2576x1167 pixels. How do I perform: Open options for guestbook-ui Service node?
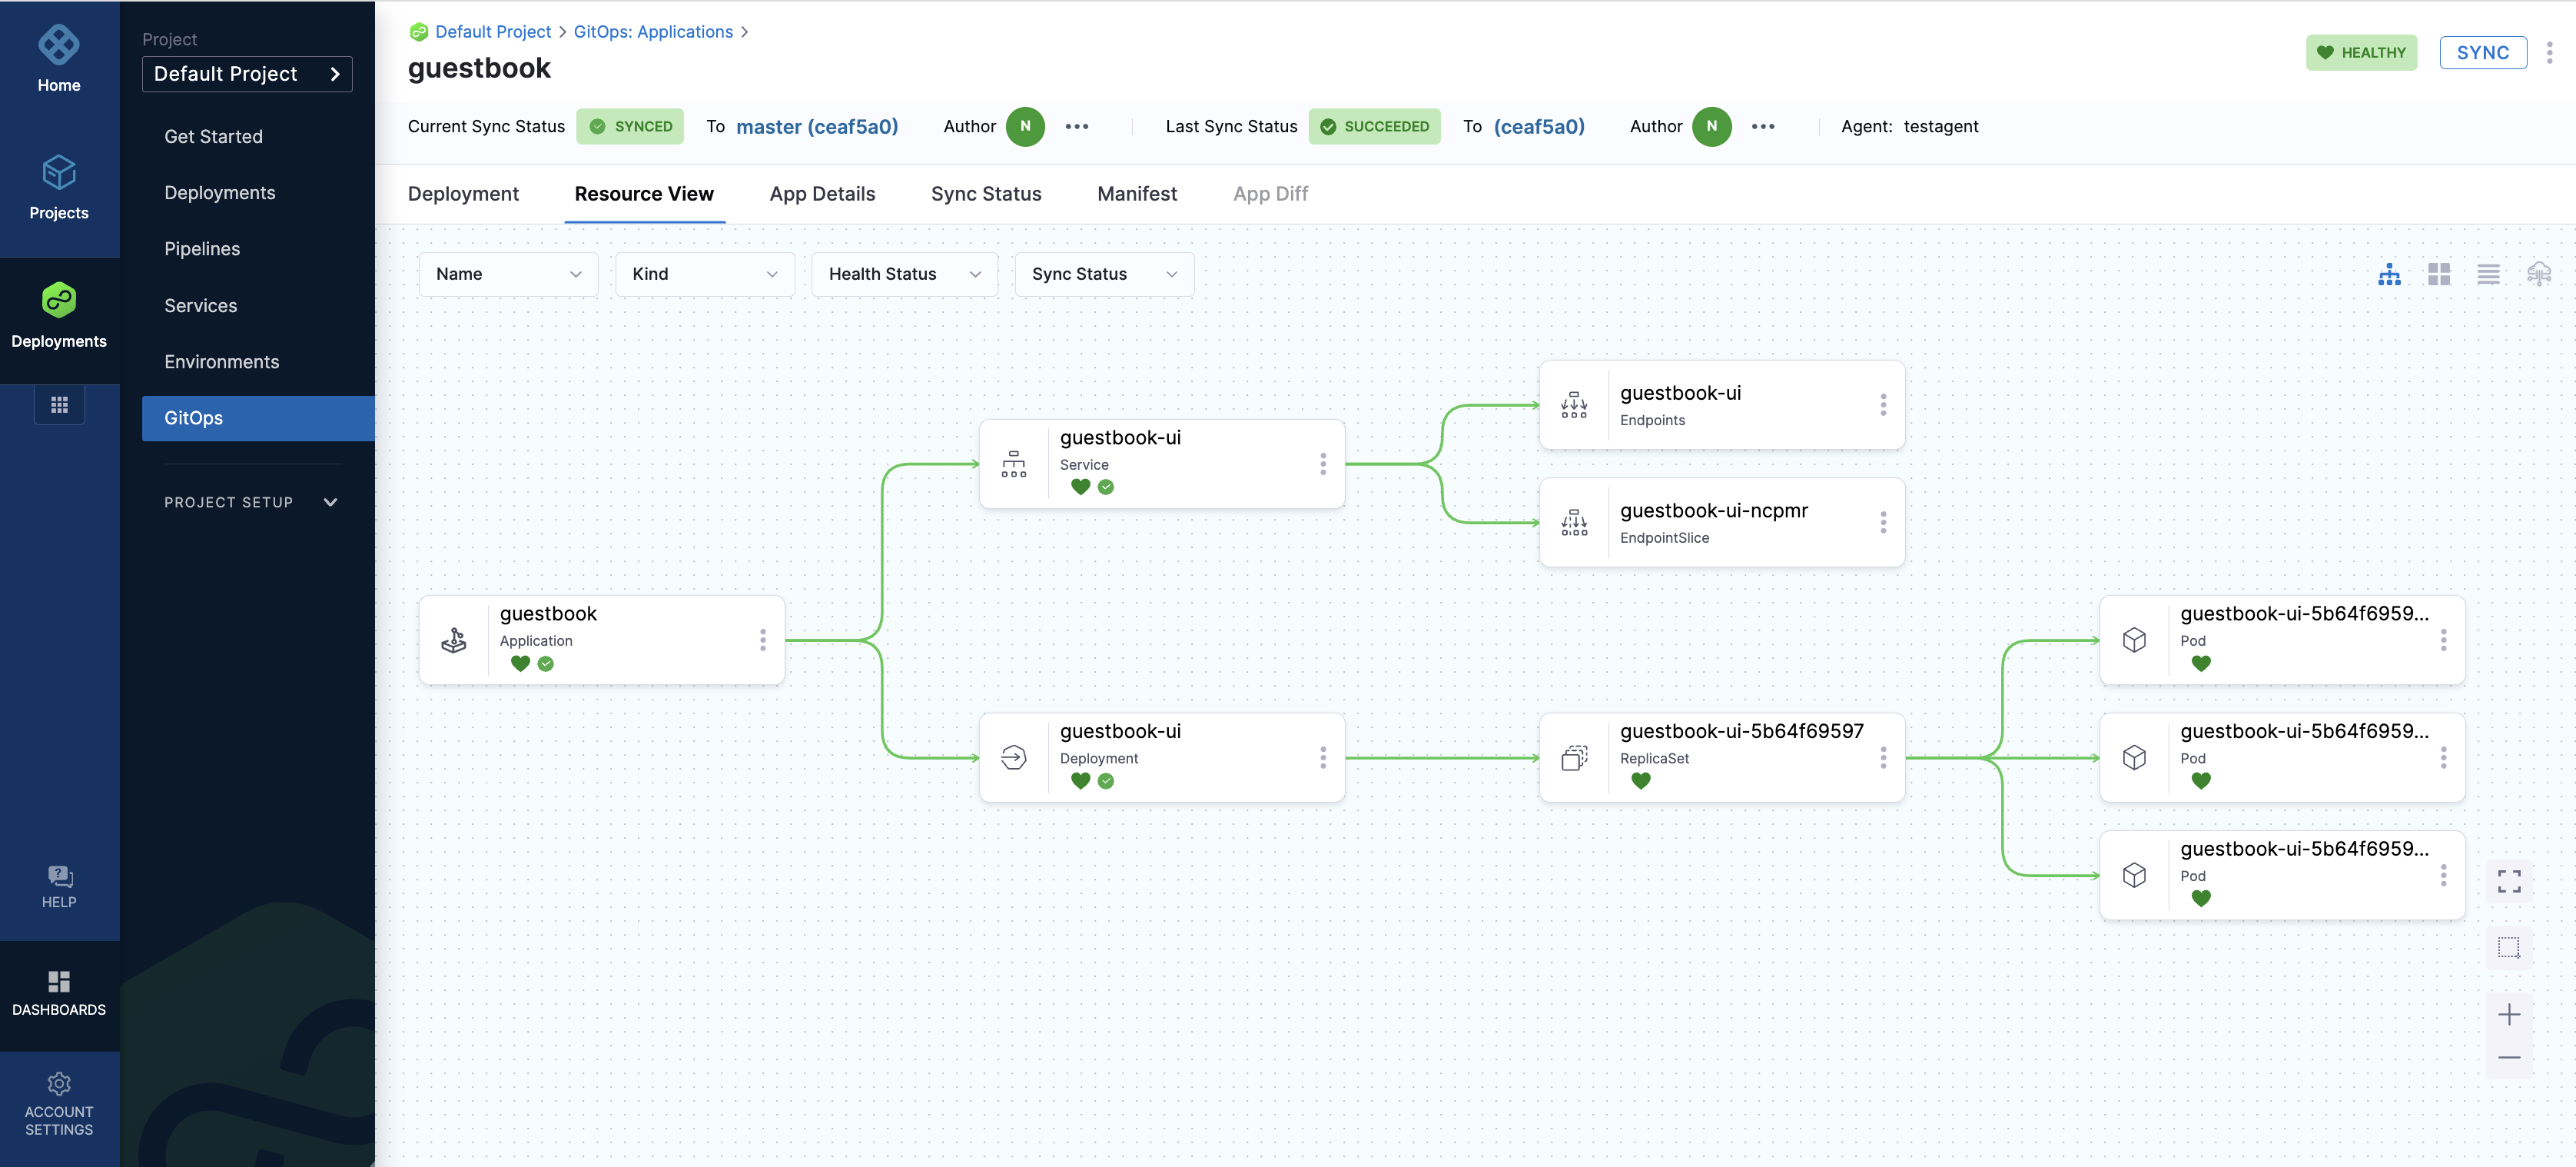(x=1322, y=464)
